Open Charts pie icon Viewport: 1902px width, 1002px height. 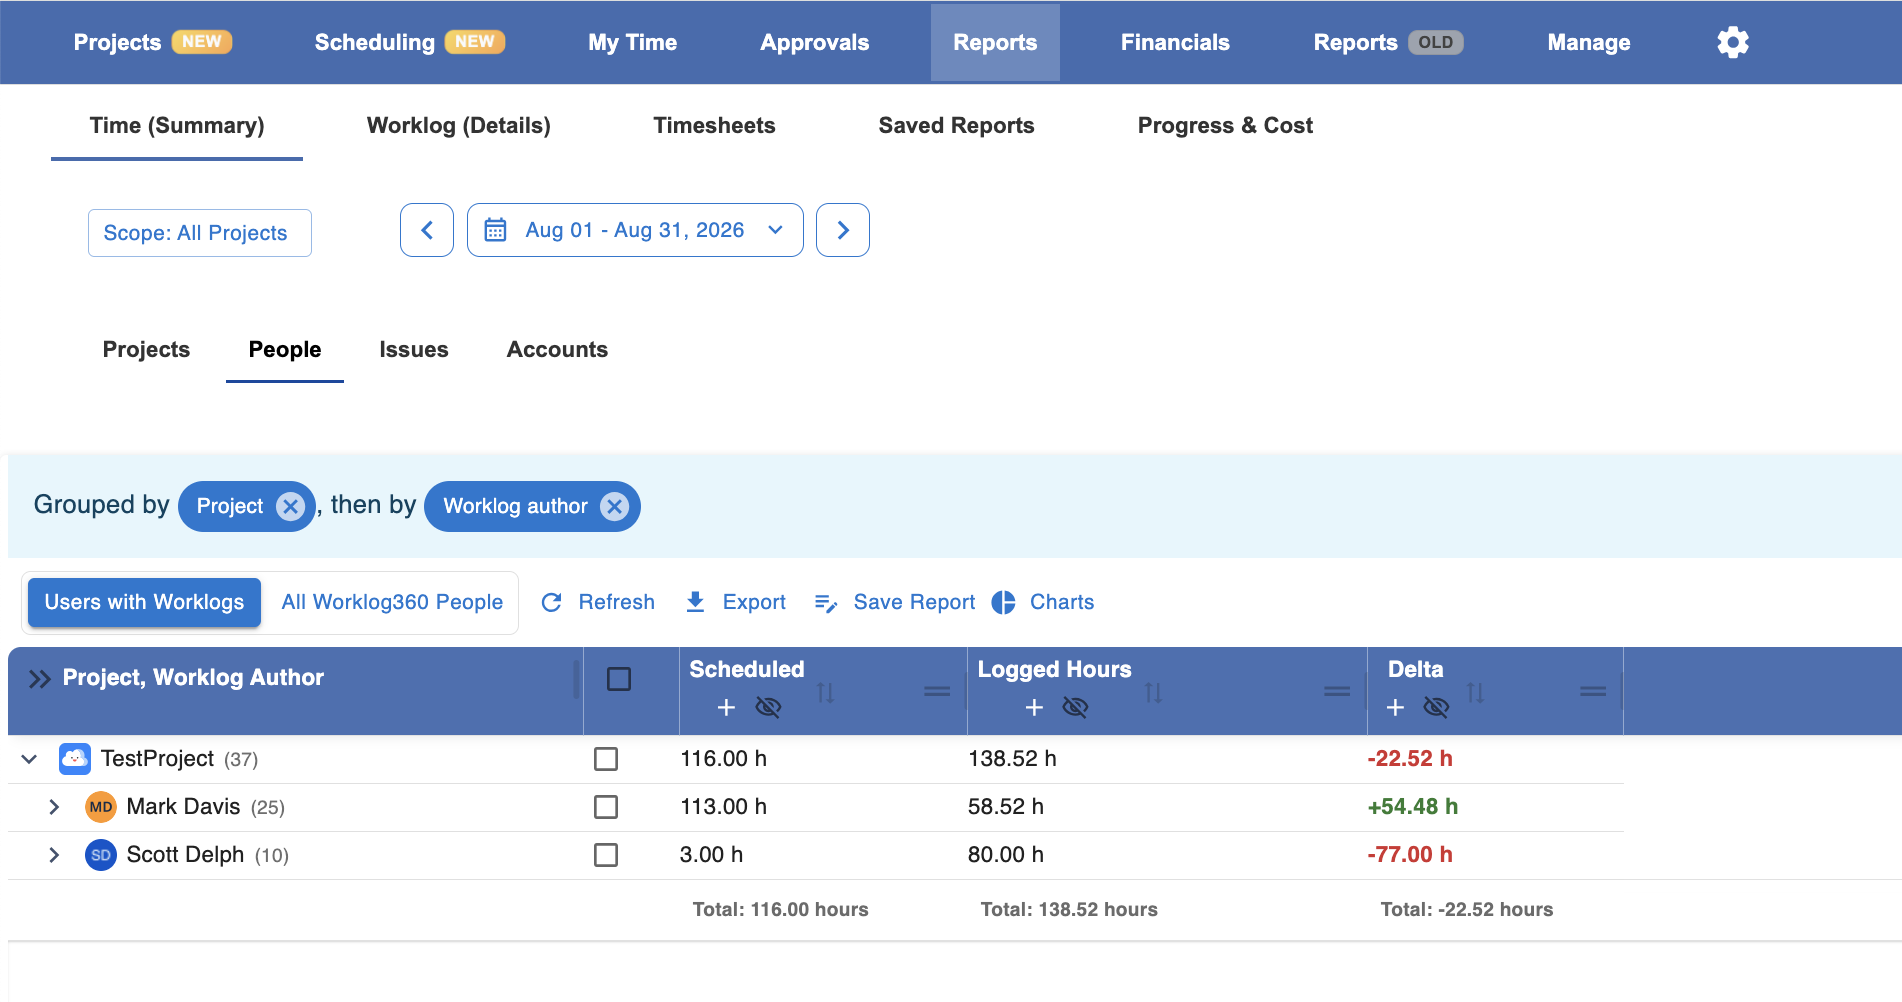click(x=1003, y=602)
